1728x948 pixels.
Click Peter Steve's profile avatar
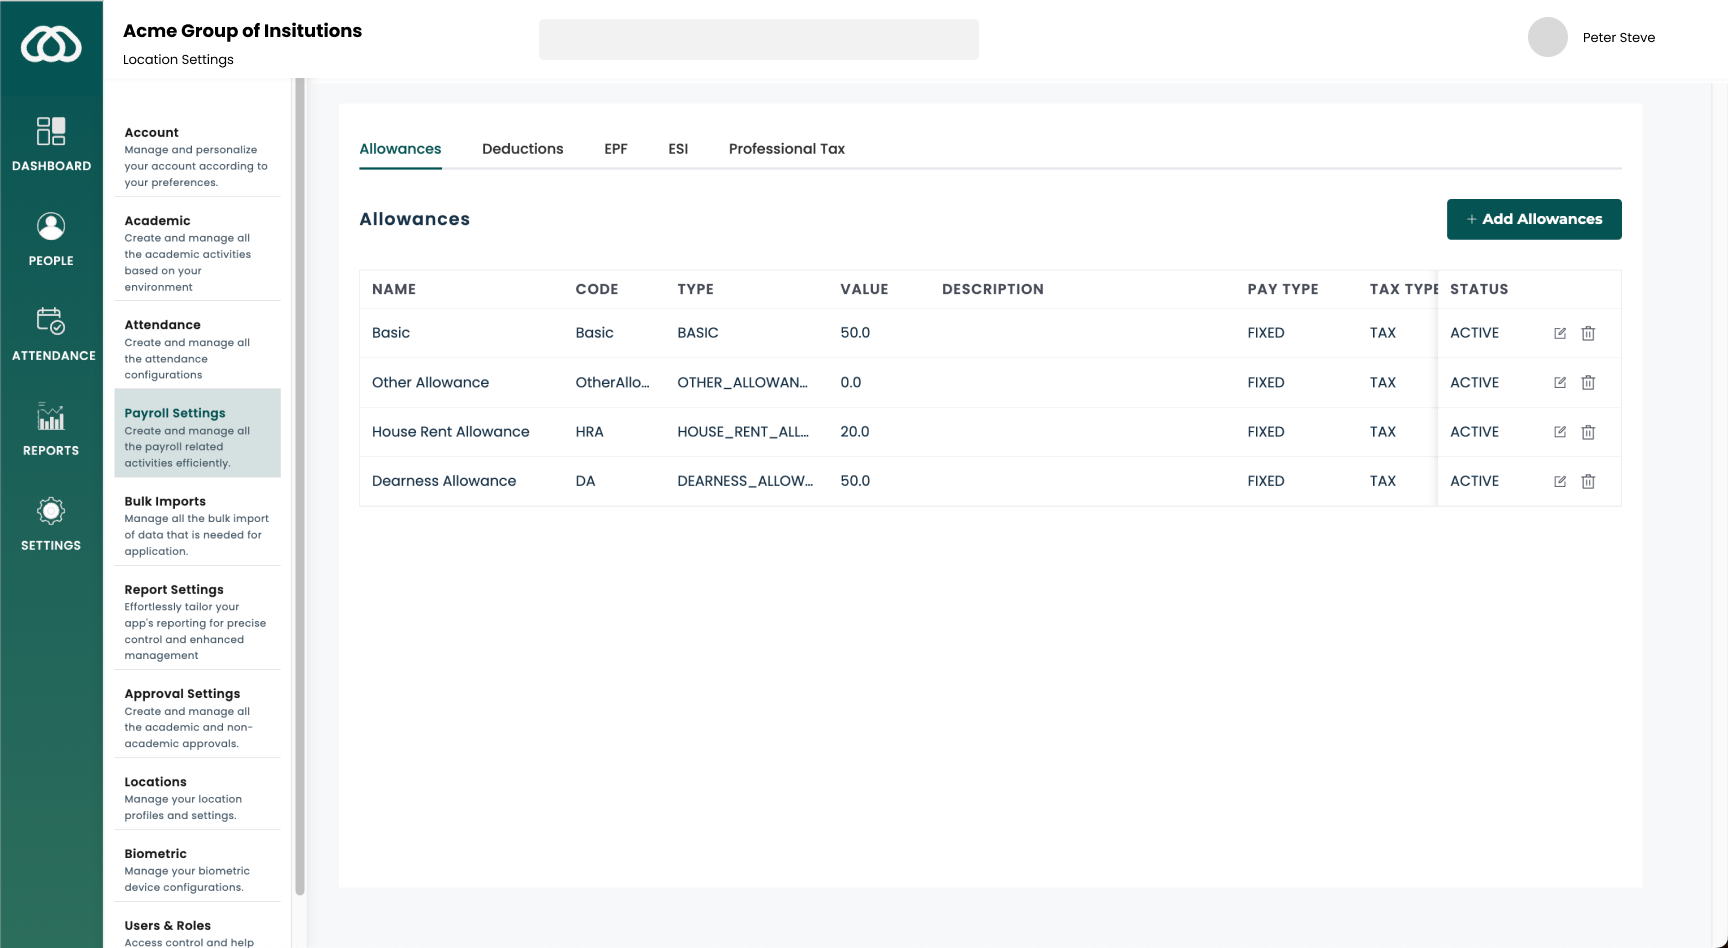[1547, 37]
